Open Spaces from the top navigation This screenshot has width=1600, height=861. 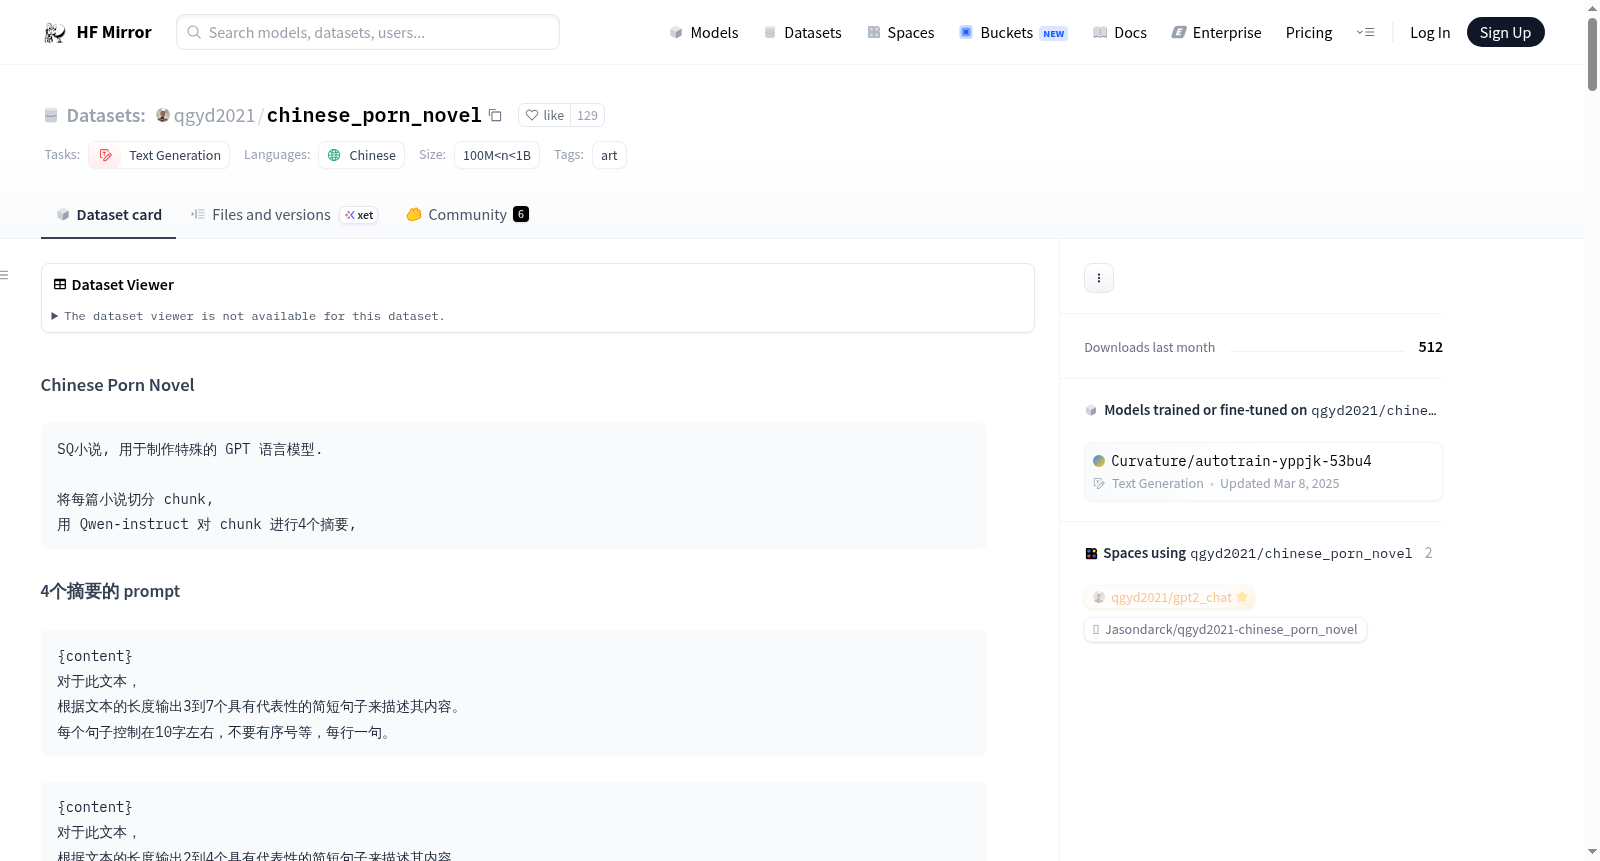click(900, 32)
